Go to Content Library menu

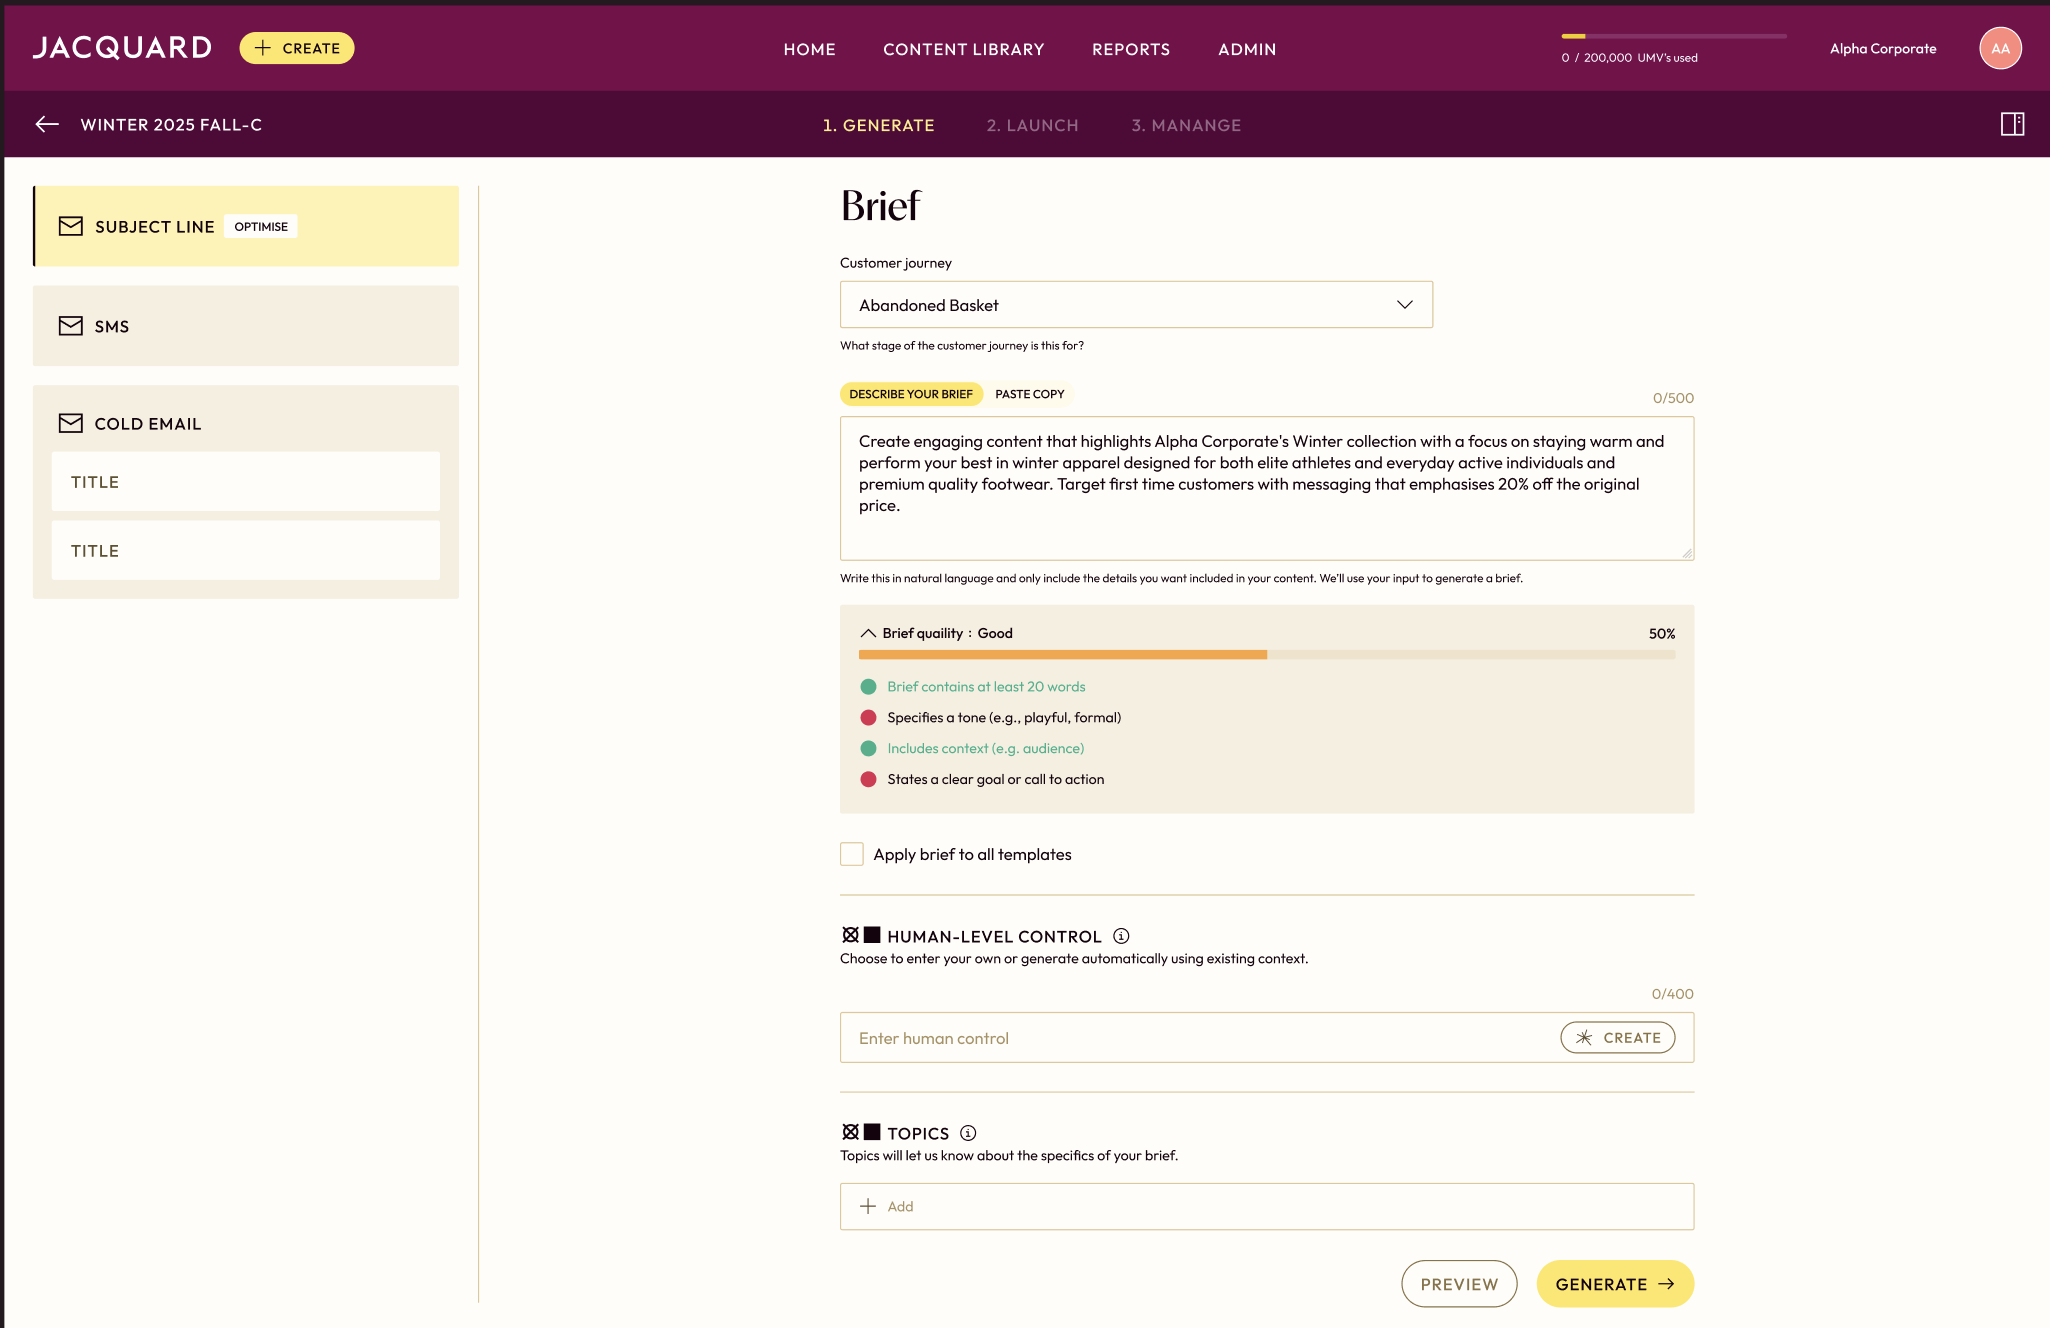(963, 49)
